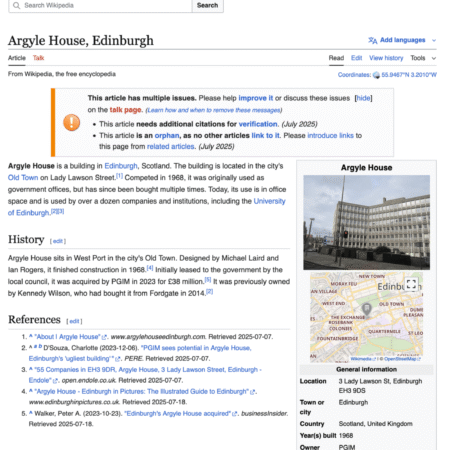The width and height of the screenshot is (450, 450).
Task: Jump back via reference 5 caret arrow
Action: tap(31, 413)
